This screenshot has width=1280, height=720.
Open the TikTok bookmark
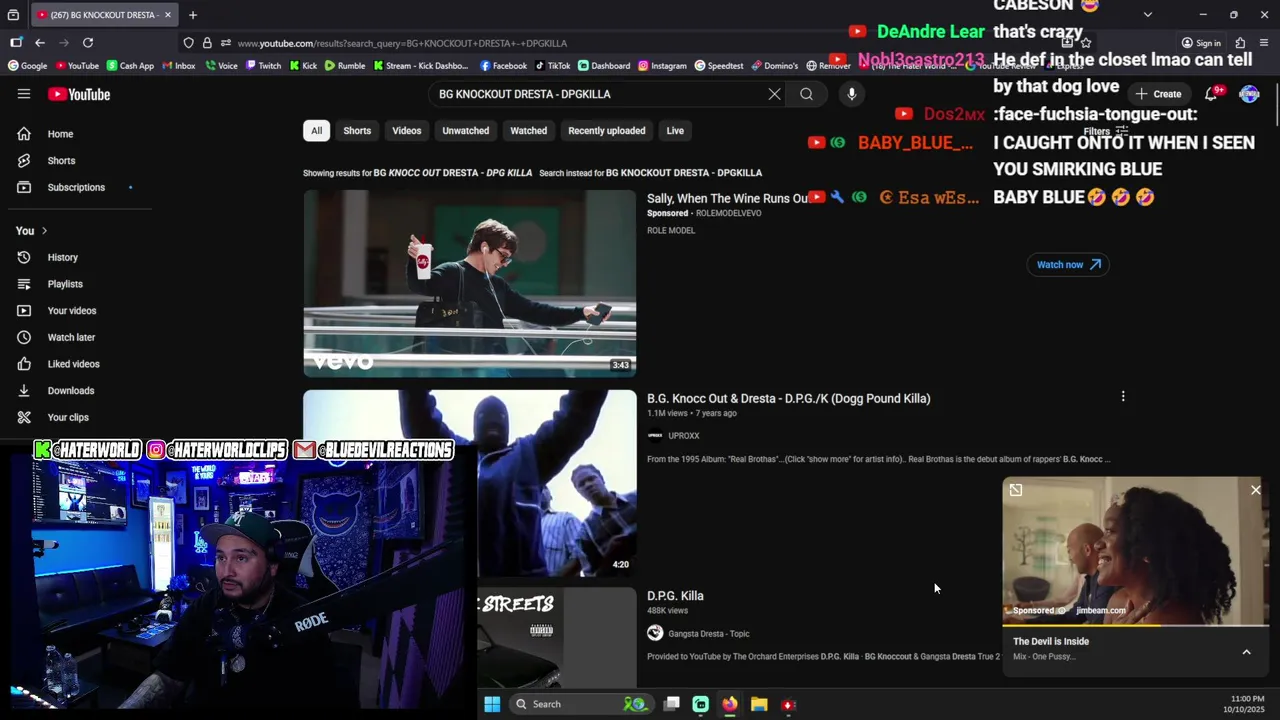[x=553, y=66]
